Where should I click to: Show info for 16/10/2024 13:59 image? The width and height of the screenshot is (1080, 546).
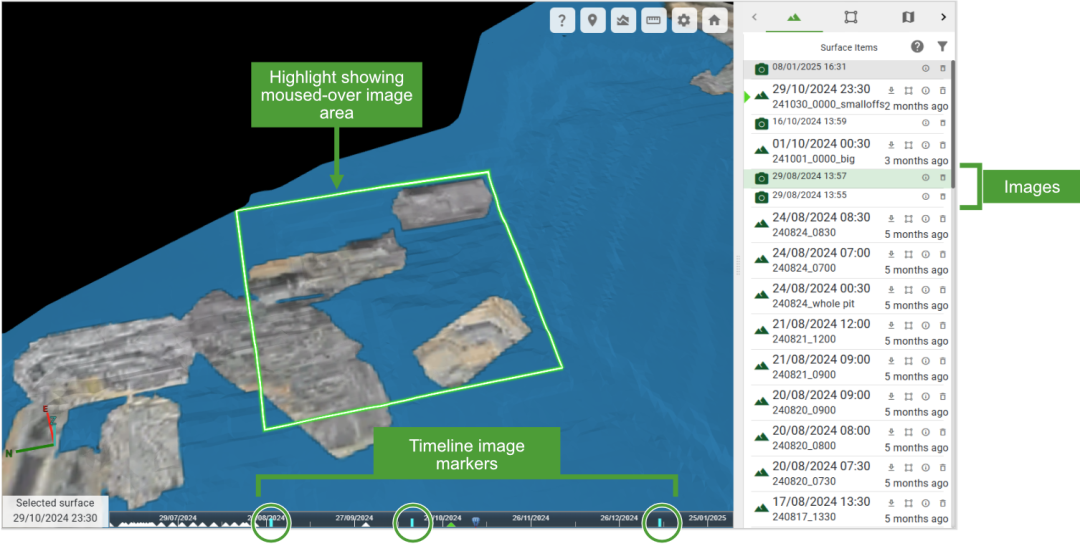click(926, 123)
